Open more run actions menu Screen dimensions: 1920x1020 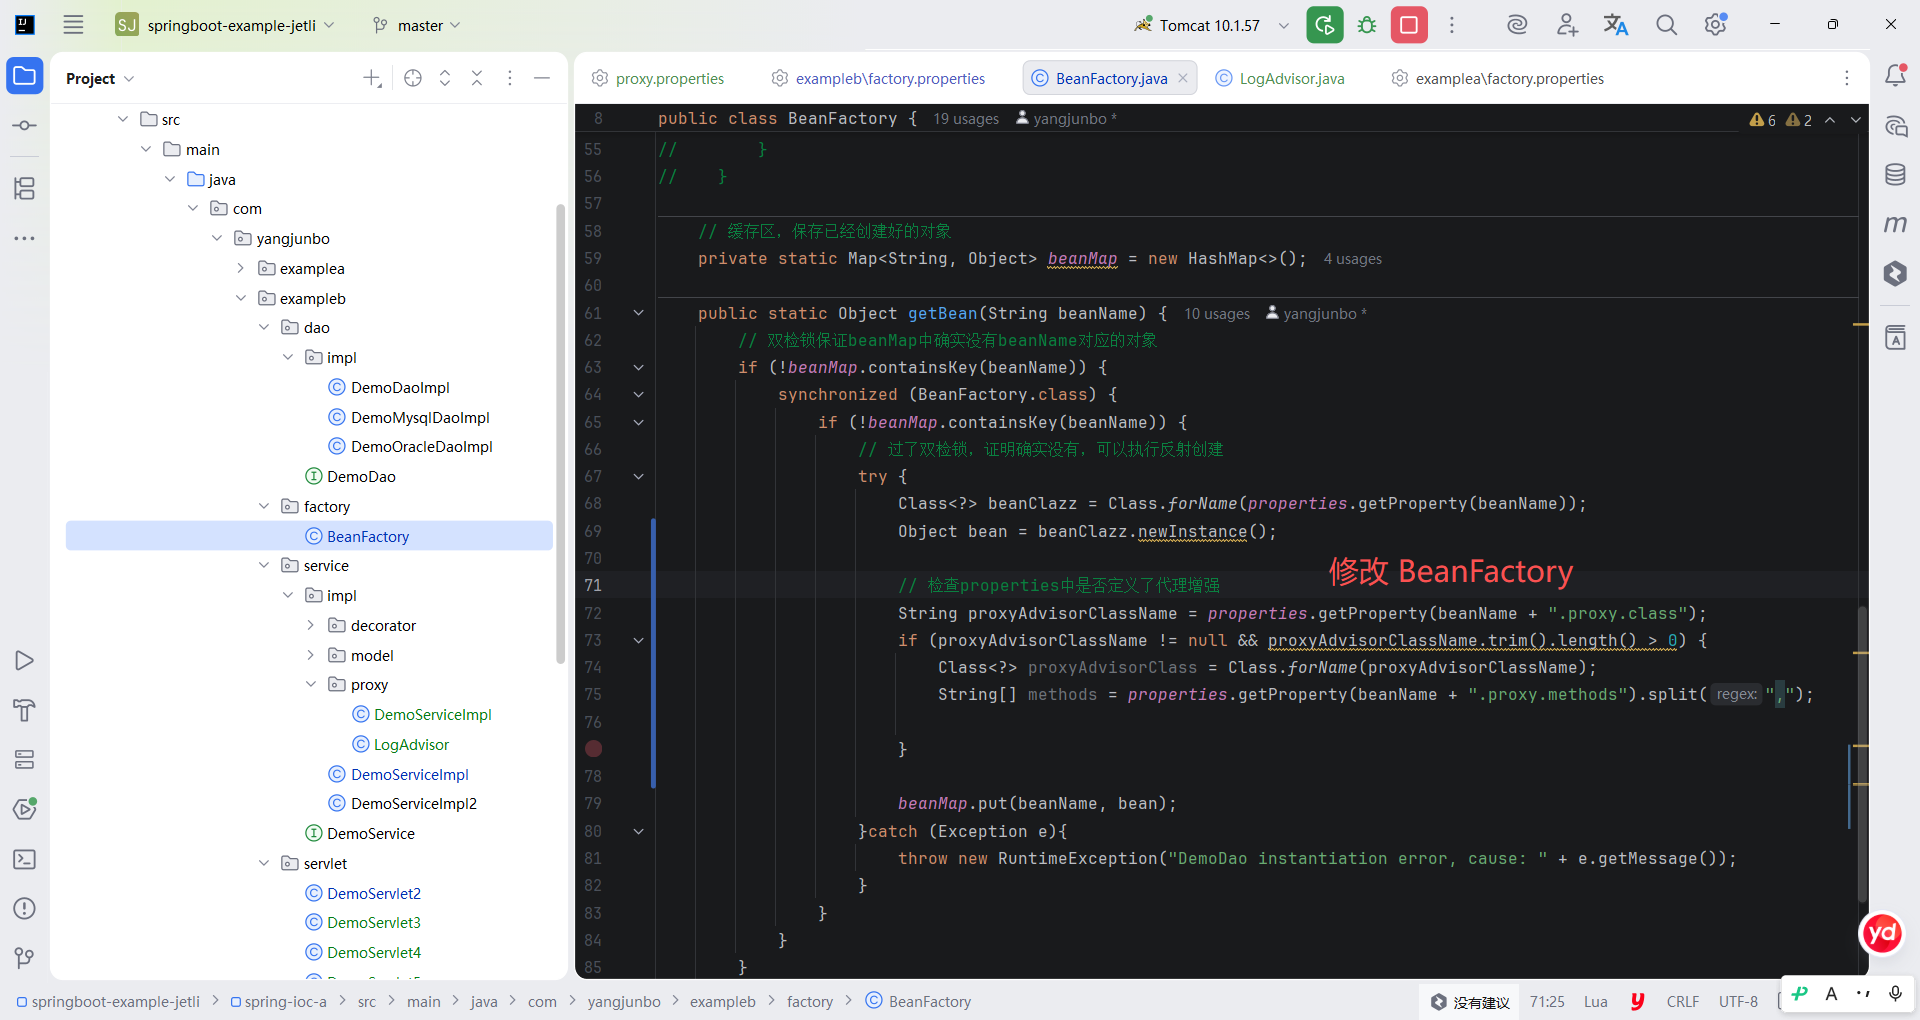tap(1452, 25)
